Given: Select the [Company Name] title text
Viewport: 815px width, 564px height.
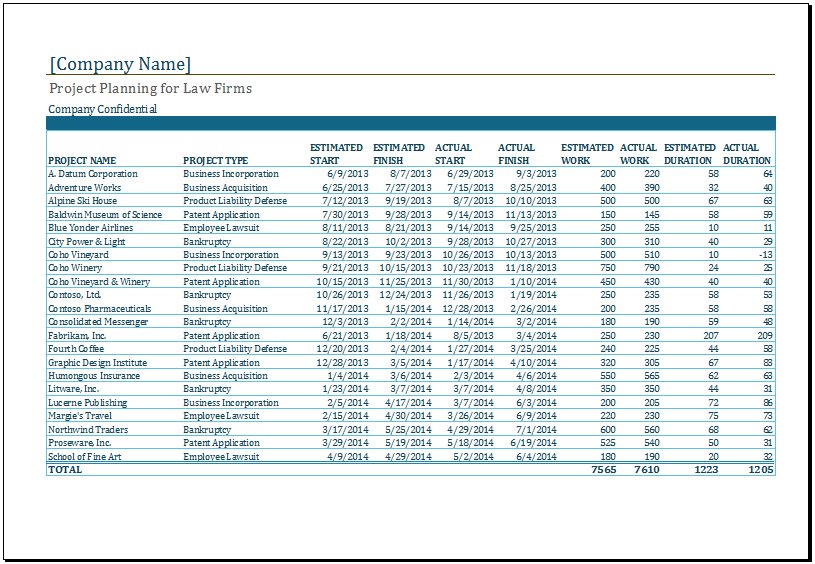Looking at the screenshot, I should click(x=120, y=64).
